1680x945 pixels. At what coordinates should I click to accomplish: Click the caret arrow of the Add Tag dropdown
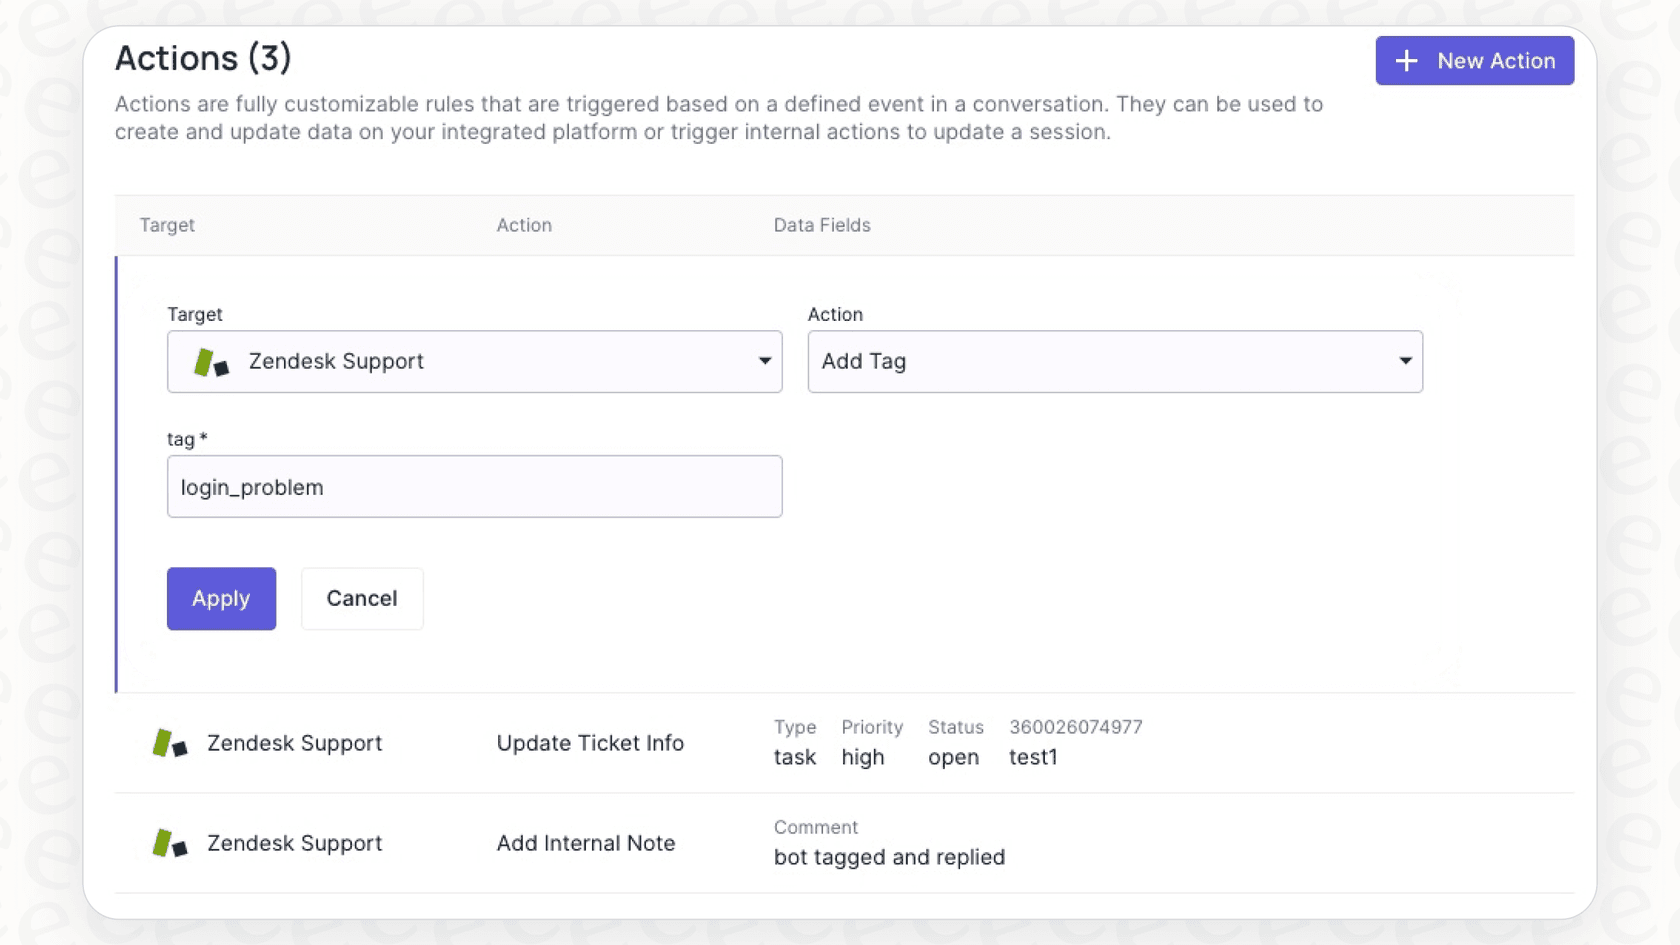[1405, 361]
